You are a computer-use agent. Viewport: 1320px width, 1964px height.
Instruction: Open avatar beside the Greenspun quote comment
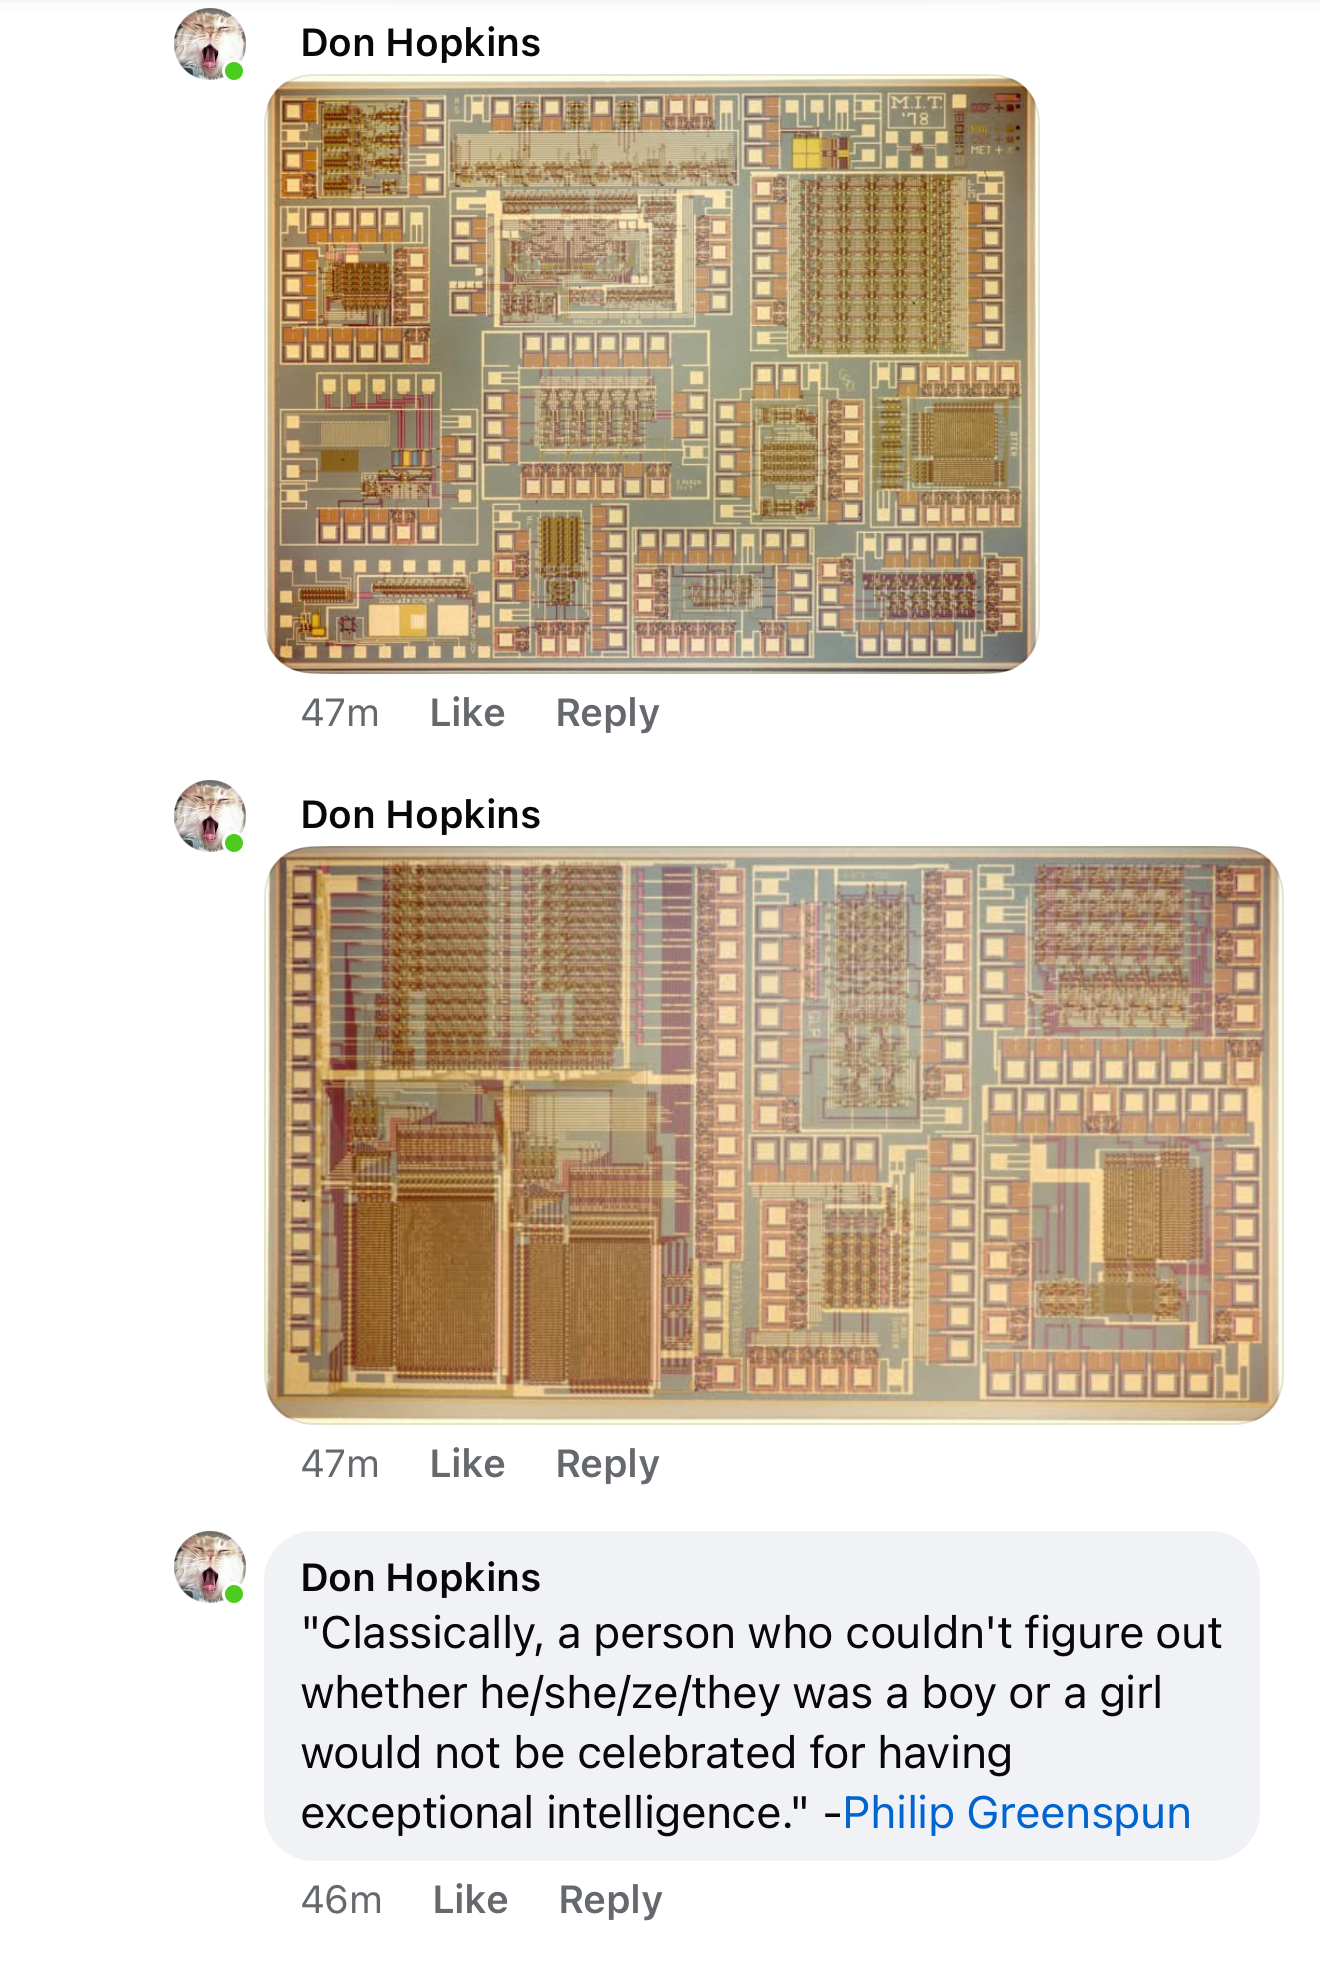tap(210, 1567)
